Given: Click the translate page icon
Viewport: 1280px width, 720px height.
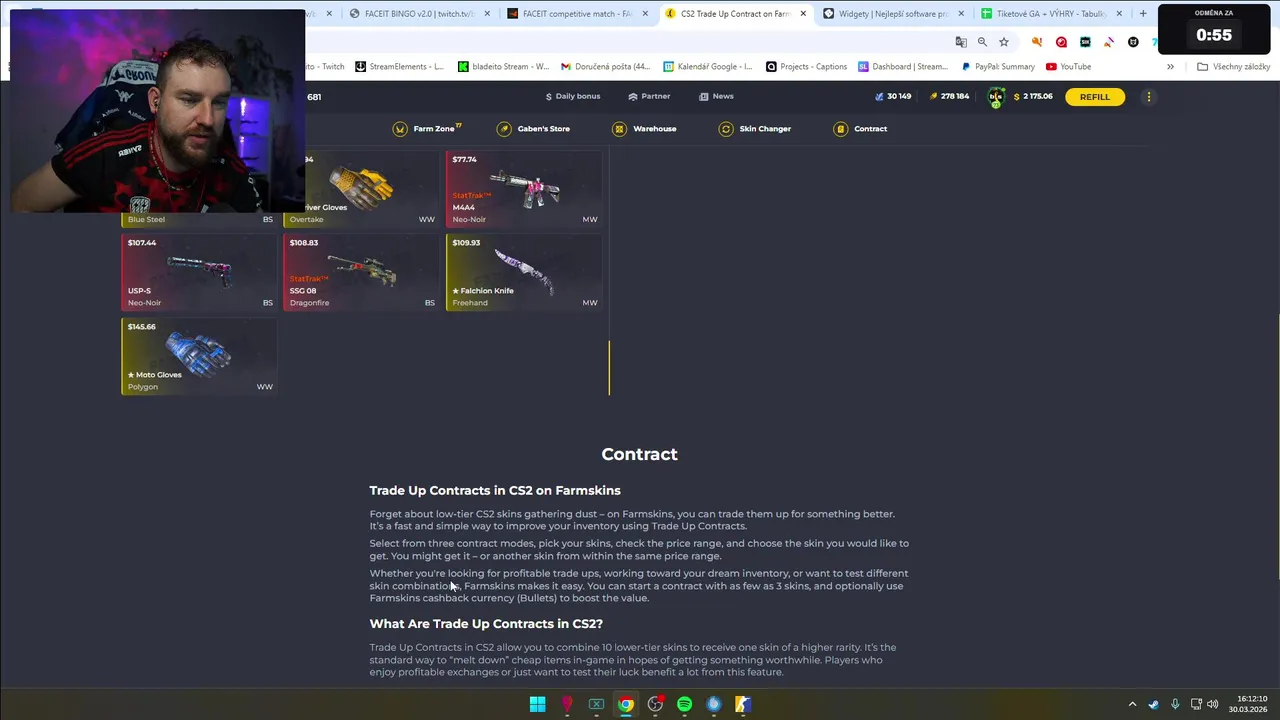Looking at the screenshot, I should (x=961, y=42).
